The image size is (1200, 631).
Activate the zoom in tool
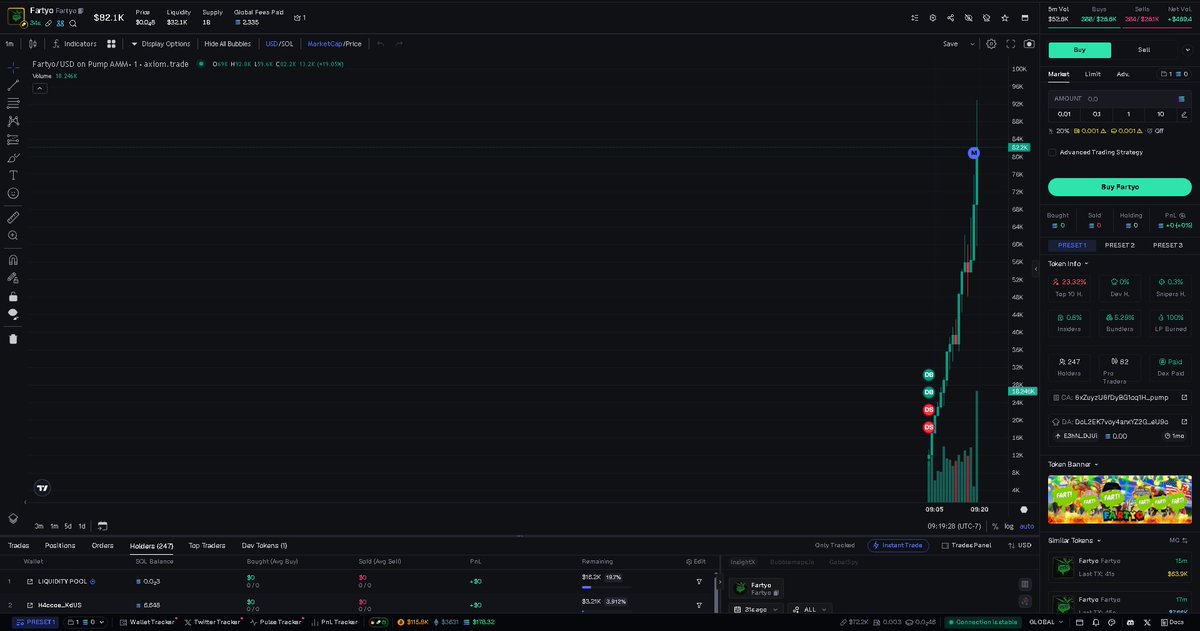pos(13,235)
